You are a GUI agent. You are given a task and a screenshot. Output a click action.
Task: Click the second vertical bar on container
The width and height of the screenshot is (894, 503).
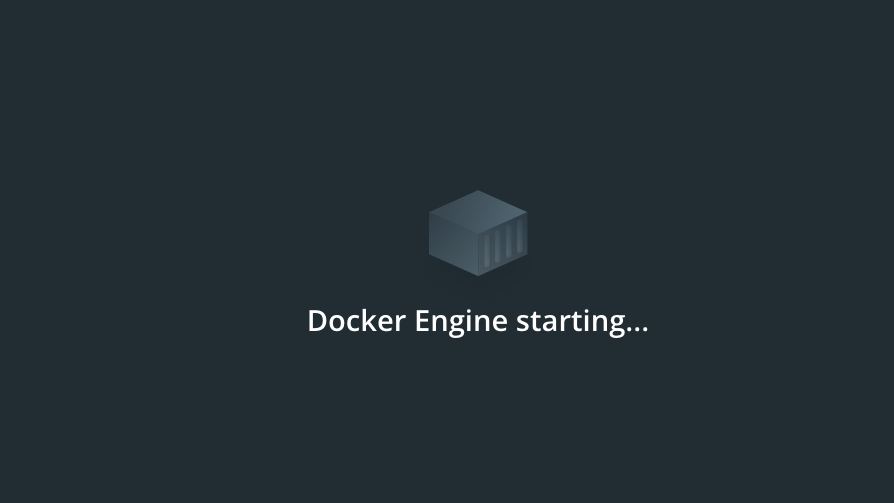498,246
